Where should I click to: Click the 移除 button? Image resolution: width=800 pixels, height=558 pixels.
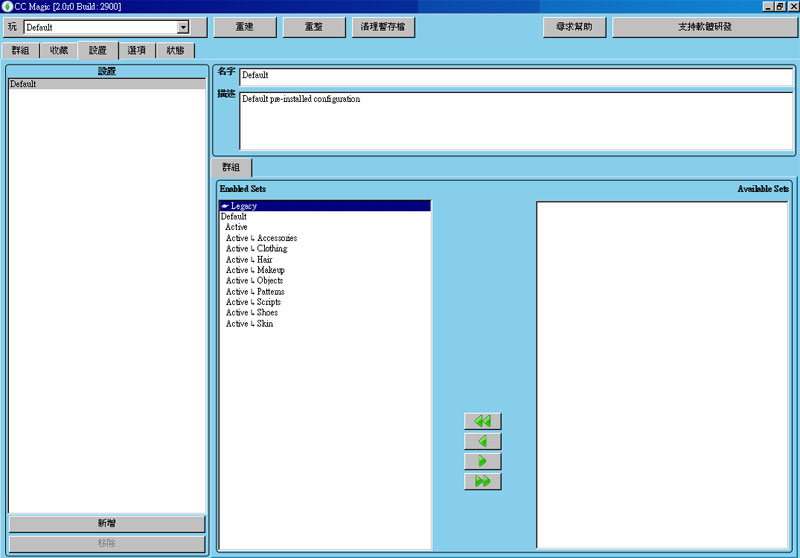[107, 544]
